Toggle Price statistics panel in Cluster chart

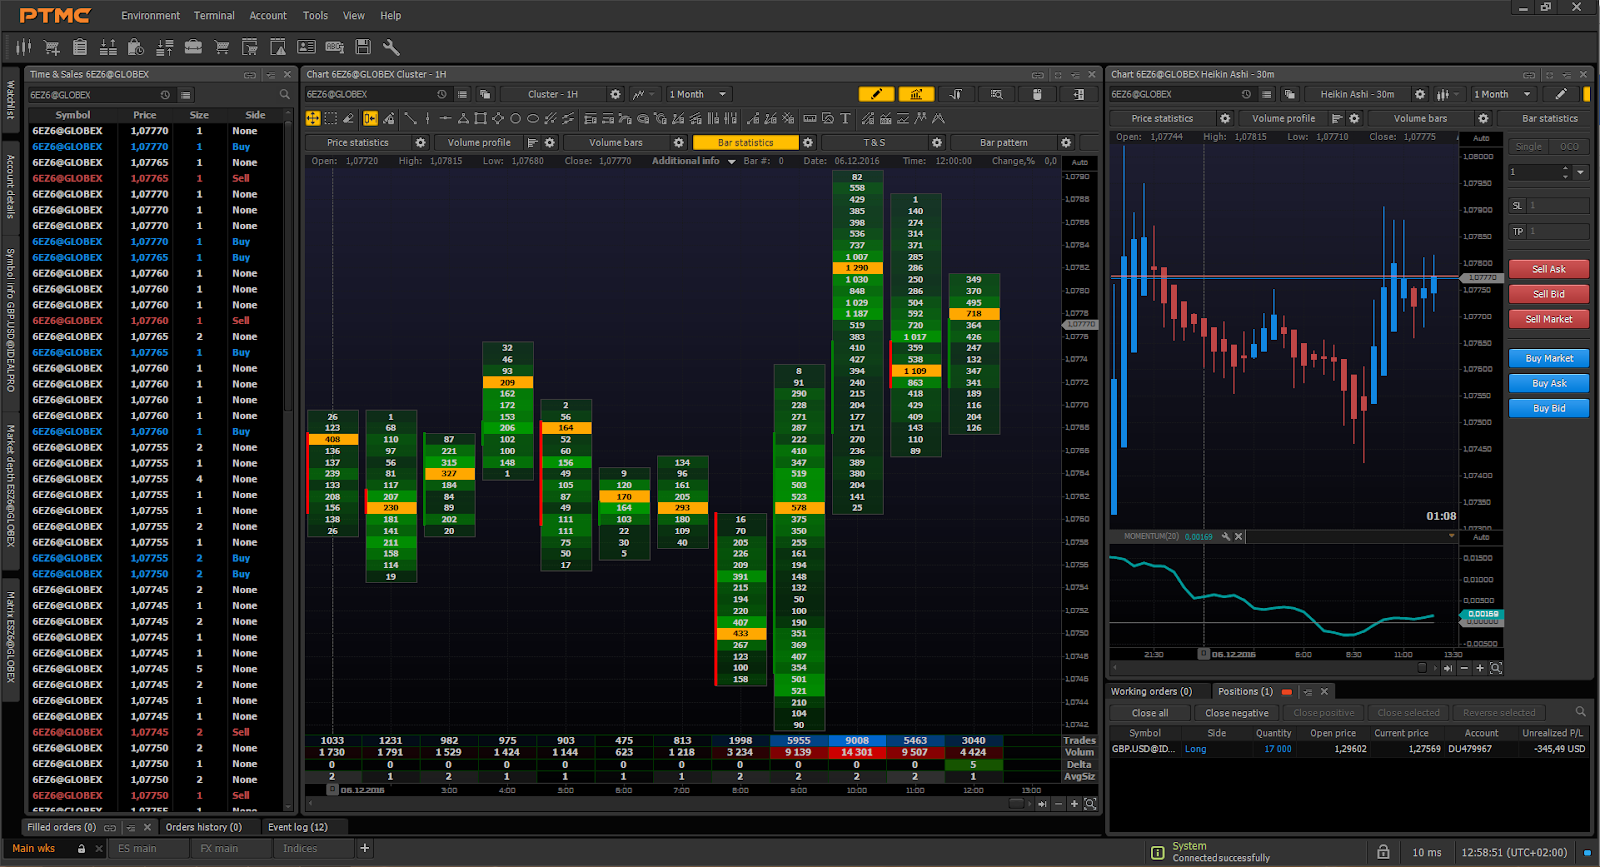(x=357, y=143)
